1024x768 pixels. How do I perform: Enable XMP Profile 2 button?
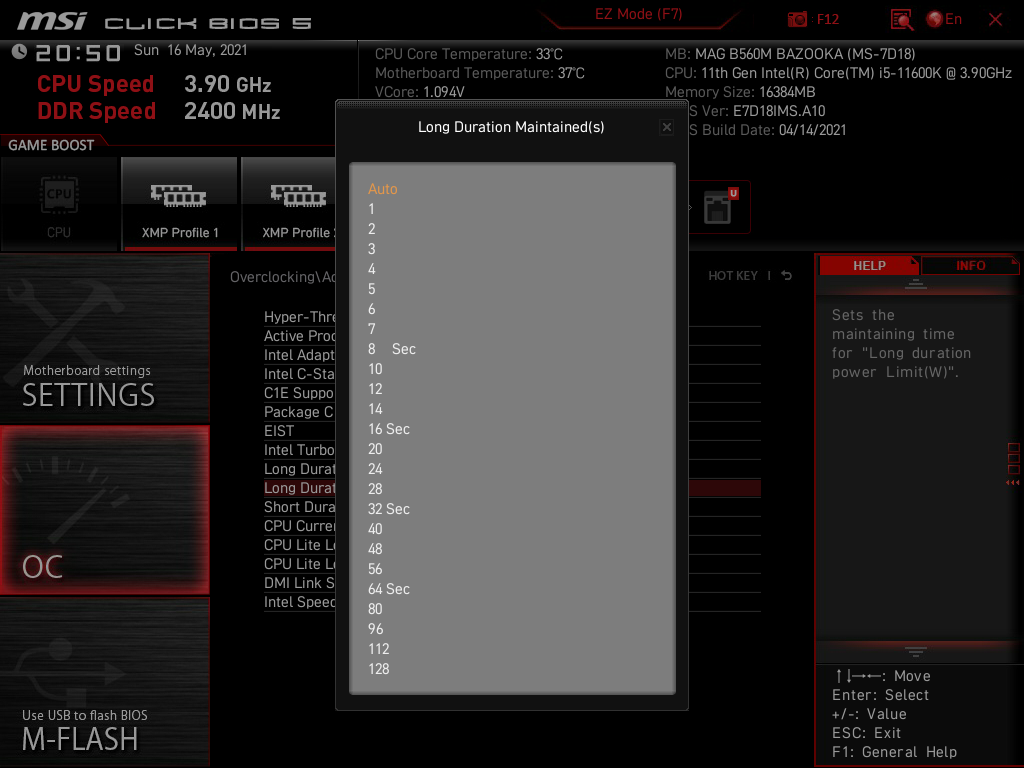289,204
